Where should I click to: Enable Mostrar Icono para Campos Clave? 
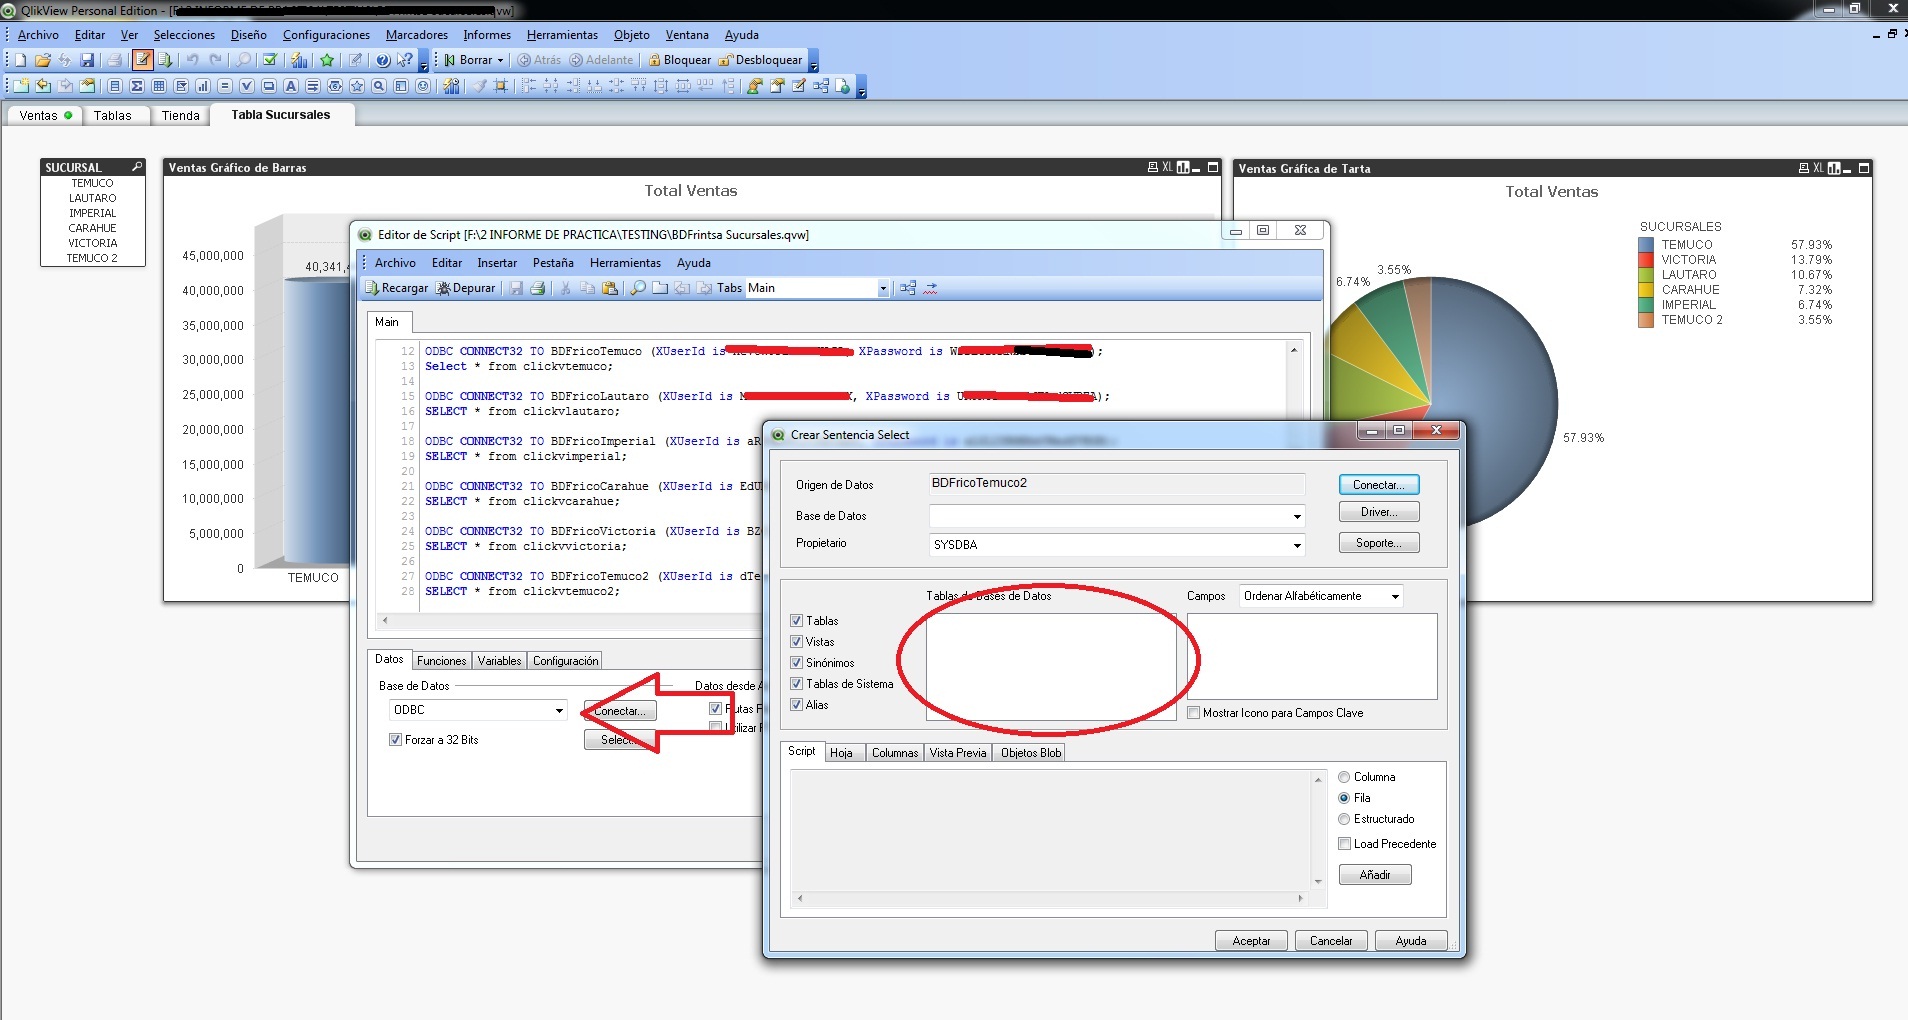click(x=1194, y=713)
